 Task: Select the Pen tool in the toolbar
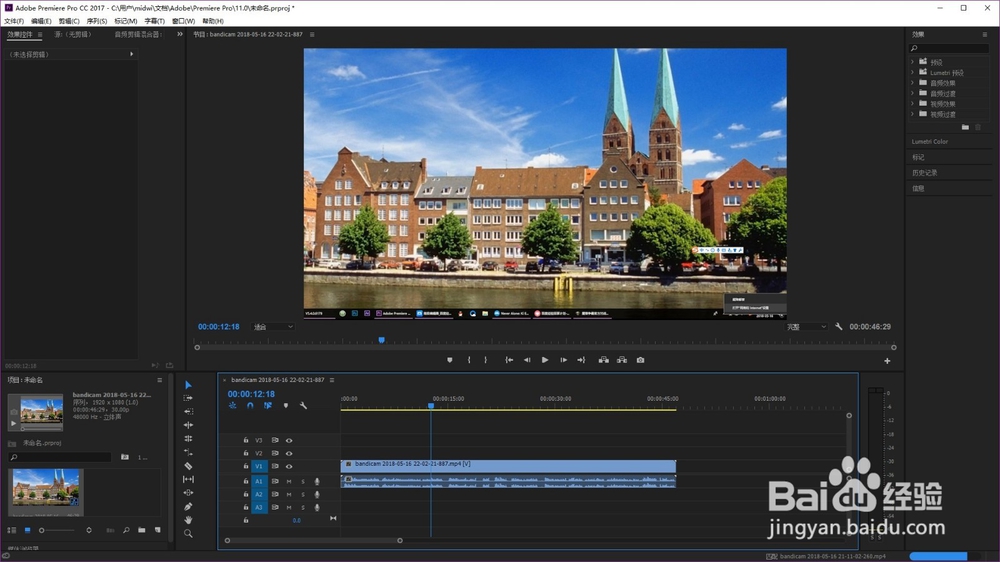(x=188, y=507)
